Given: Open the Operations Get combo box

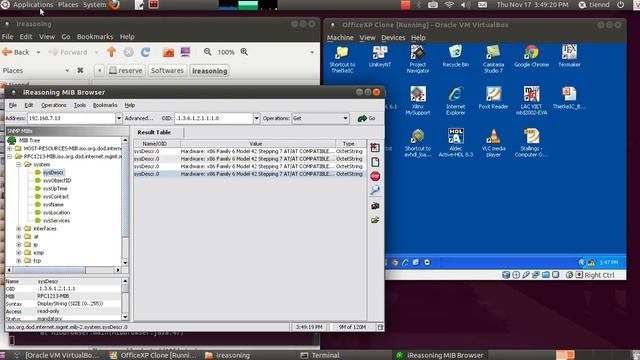Looking at the screenshot, I should coord(320,118).
